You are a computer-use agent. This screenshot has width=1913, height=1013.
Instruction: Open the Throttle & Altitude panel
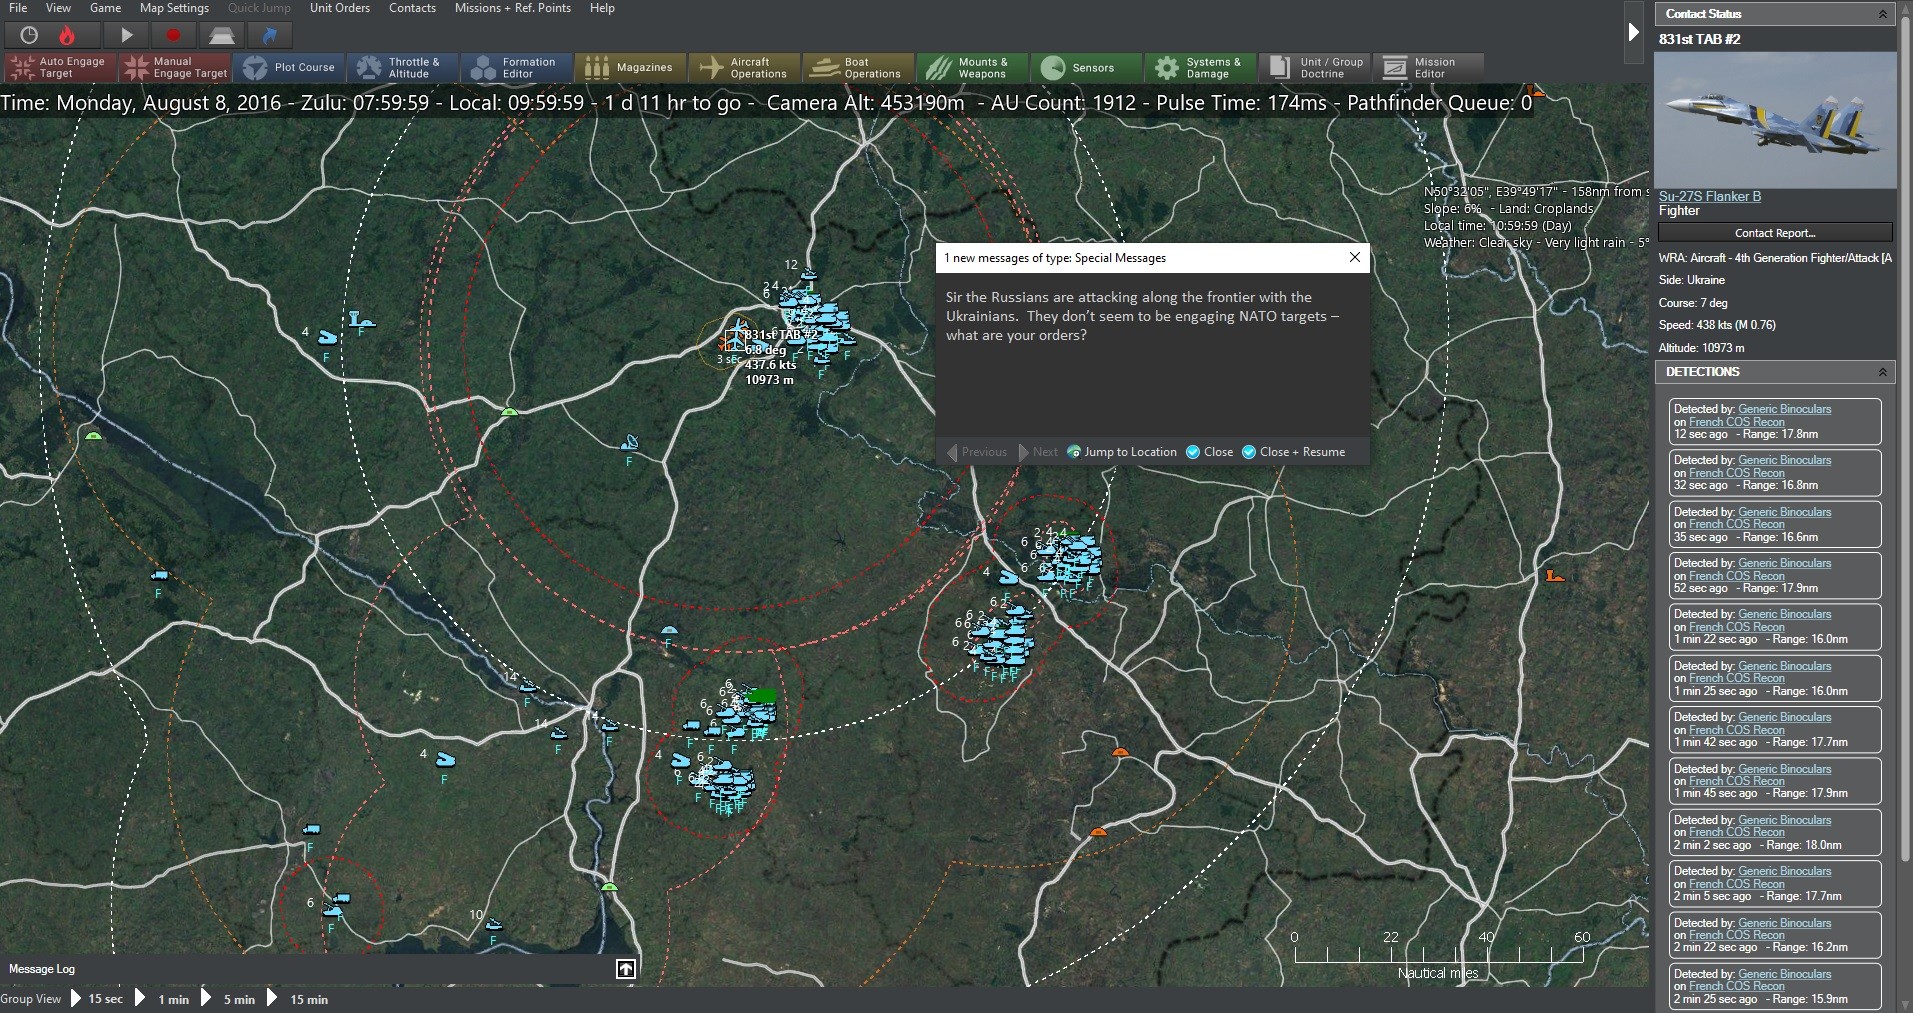click(403, 67)
